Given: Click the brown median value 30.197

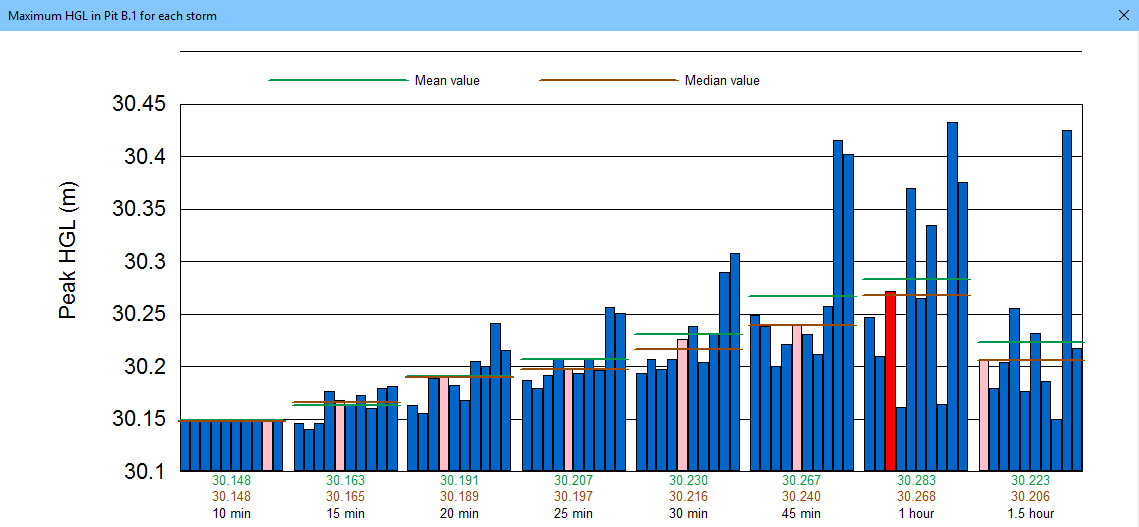Looking at the screenshot, I should click(x=573, y=497).
